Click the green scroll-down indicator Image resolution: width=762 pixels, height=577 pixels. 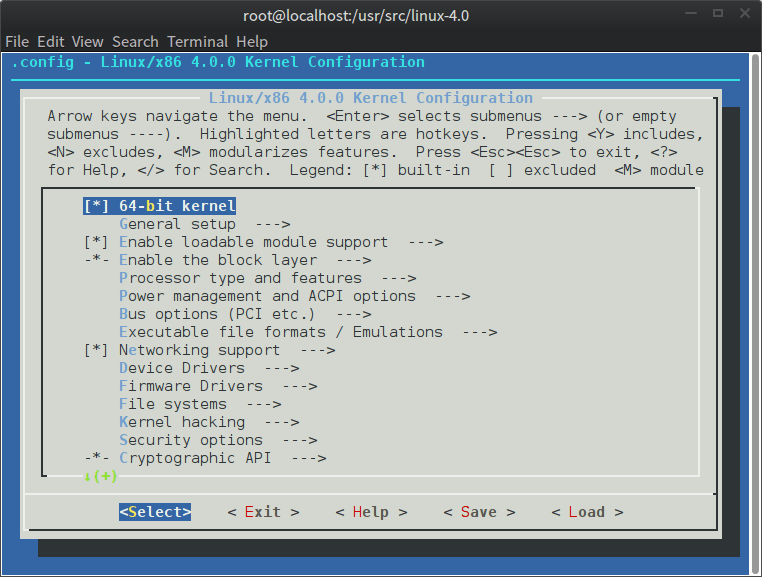100,476
